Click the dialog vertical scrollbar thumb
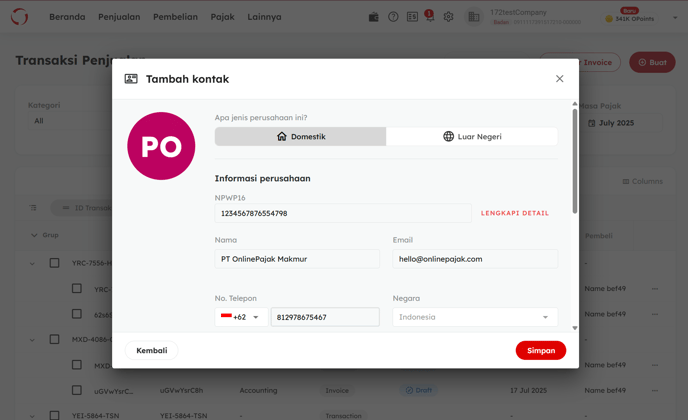This screenshot has width=688, height=420. pos(575,161)
